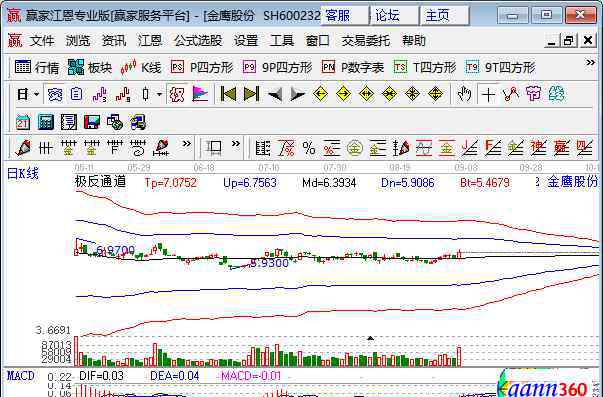Switch to the K线 candlestick chart

click(140, 68)
